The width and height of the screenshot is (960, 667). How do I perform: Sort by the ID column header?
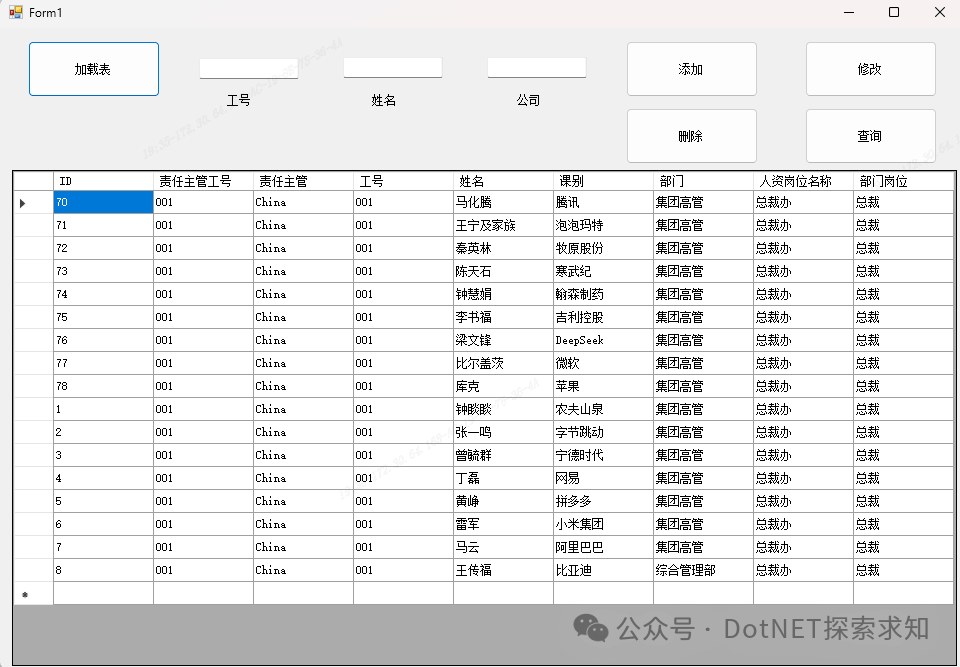103,181
